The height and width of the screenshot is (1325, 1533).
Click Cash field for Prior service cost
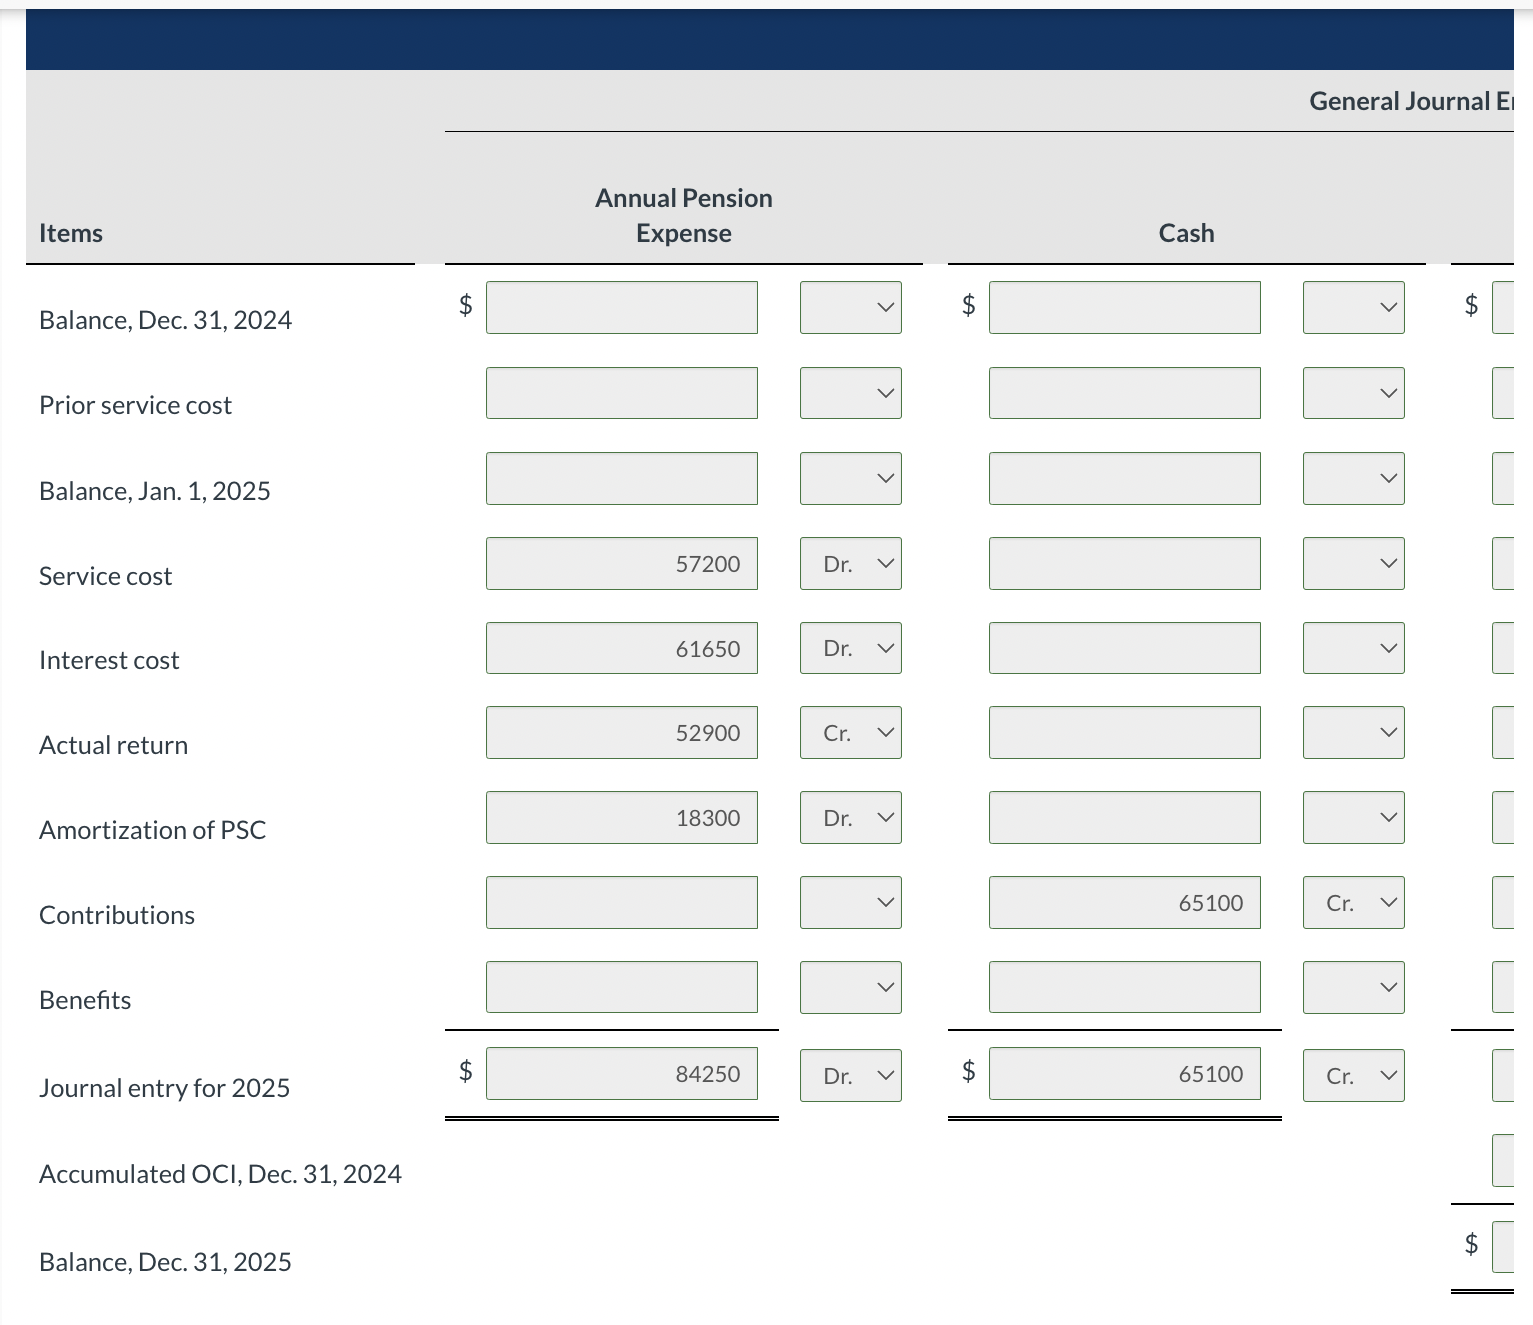coord(1125,393)
